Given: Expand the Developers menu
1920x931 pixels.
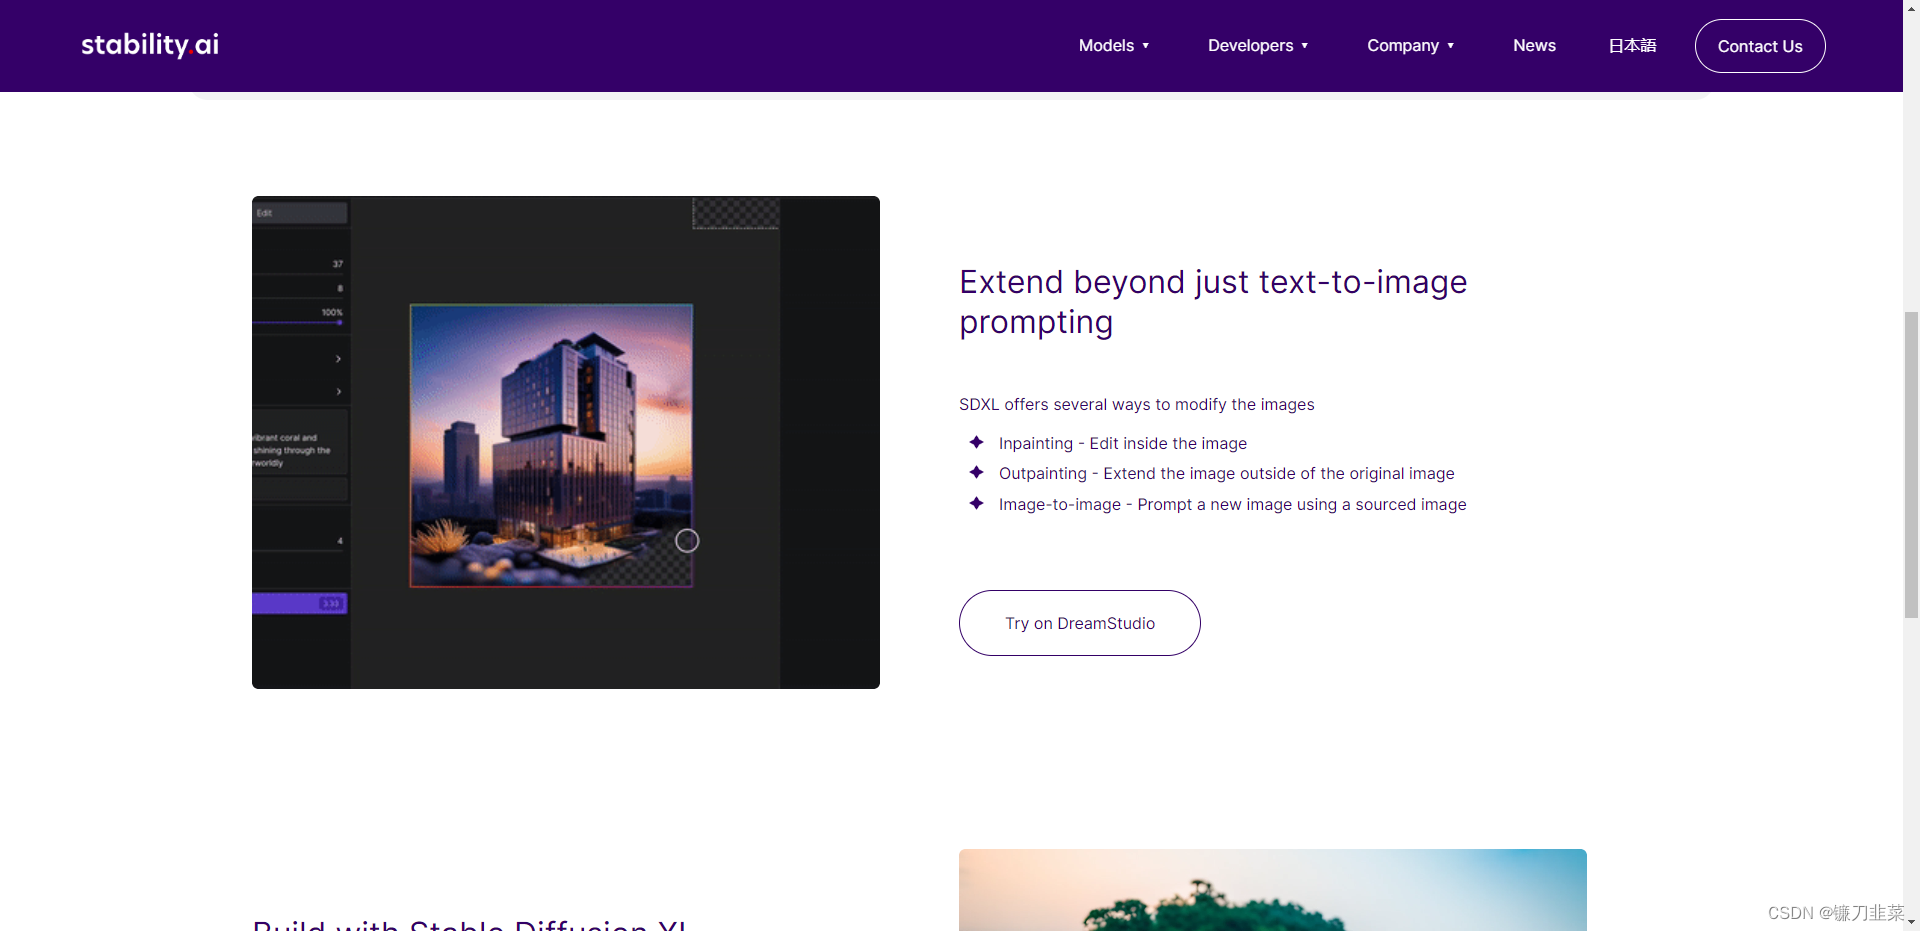Looking at the screenshot, I should 1258,46.
